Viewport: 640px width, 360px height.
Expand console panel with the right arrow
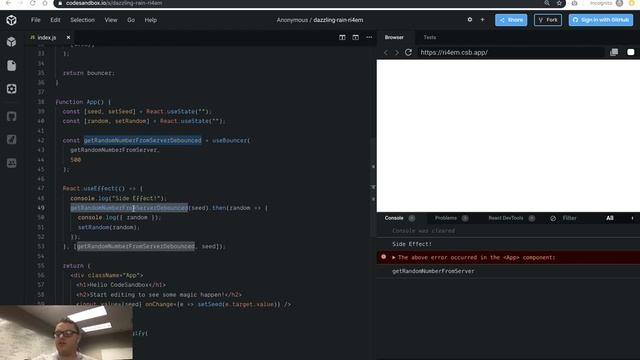pos(632,218)
